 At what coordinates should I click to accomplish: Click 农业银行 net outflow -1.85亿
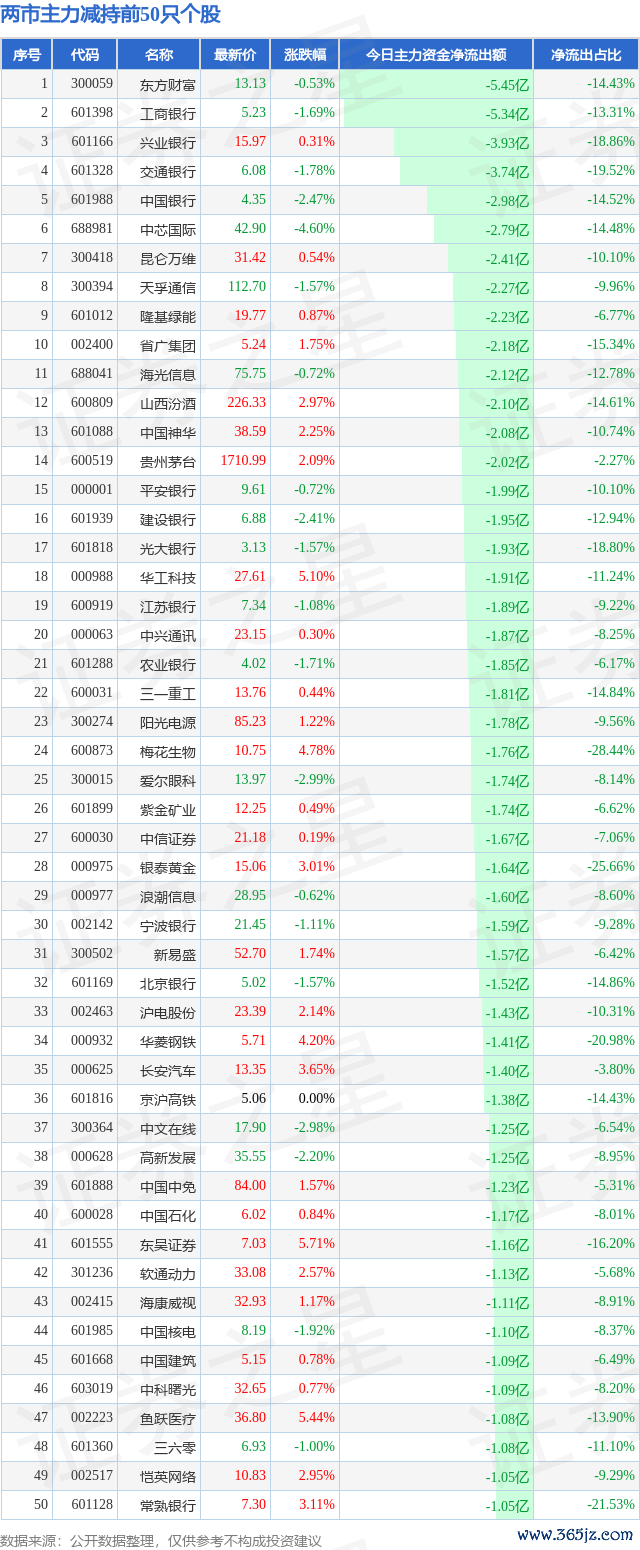[507, 665]
